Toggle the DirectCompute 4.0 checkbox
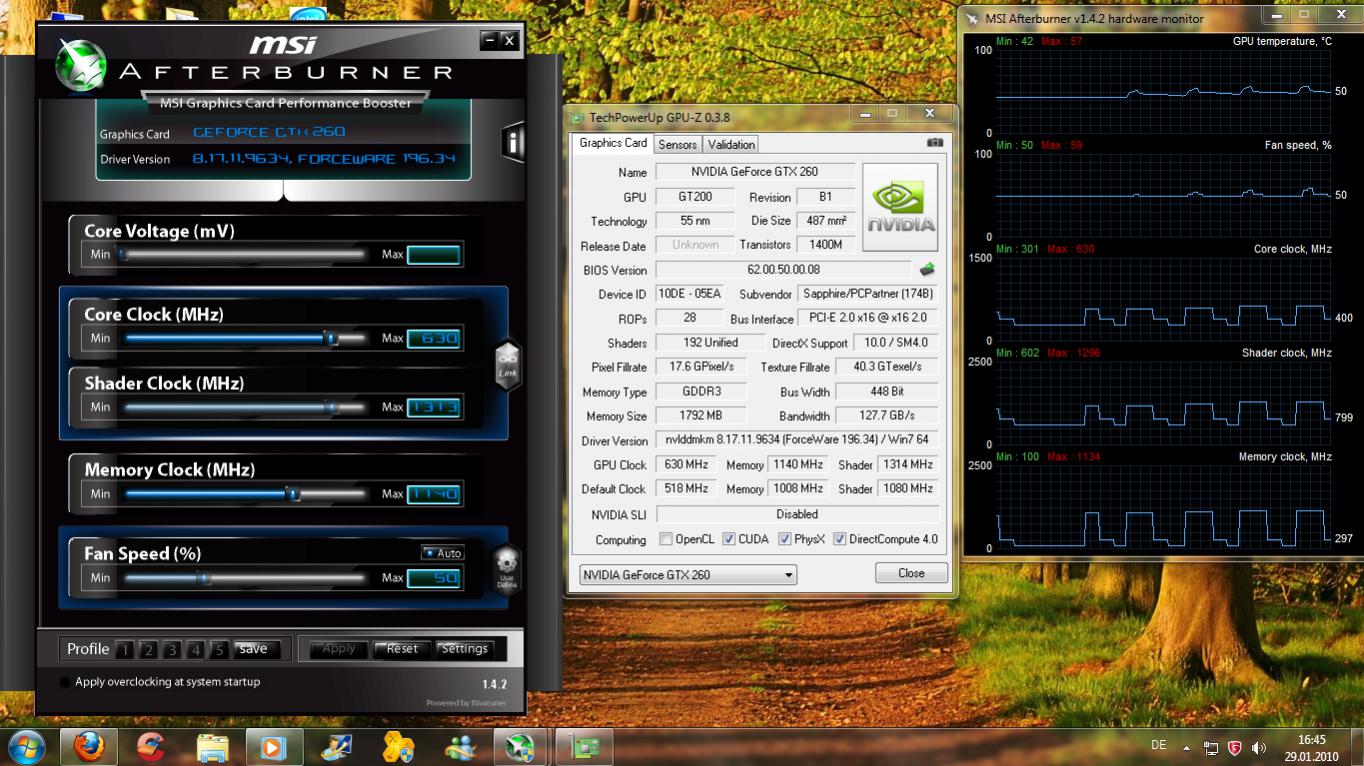The height and width of the screenshot is (766, 1364). 840,539
